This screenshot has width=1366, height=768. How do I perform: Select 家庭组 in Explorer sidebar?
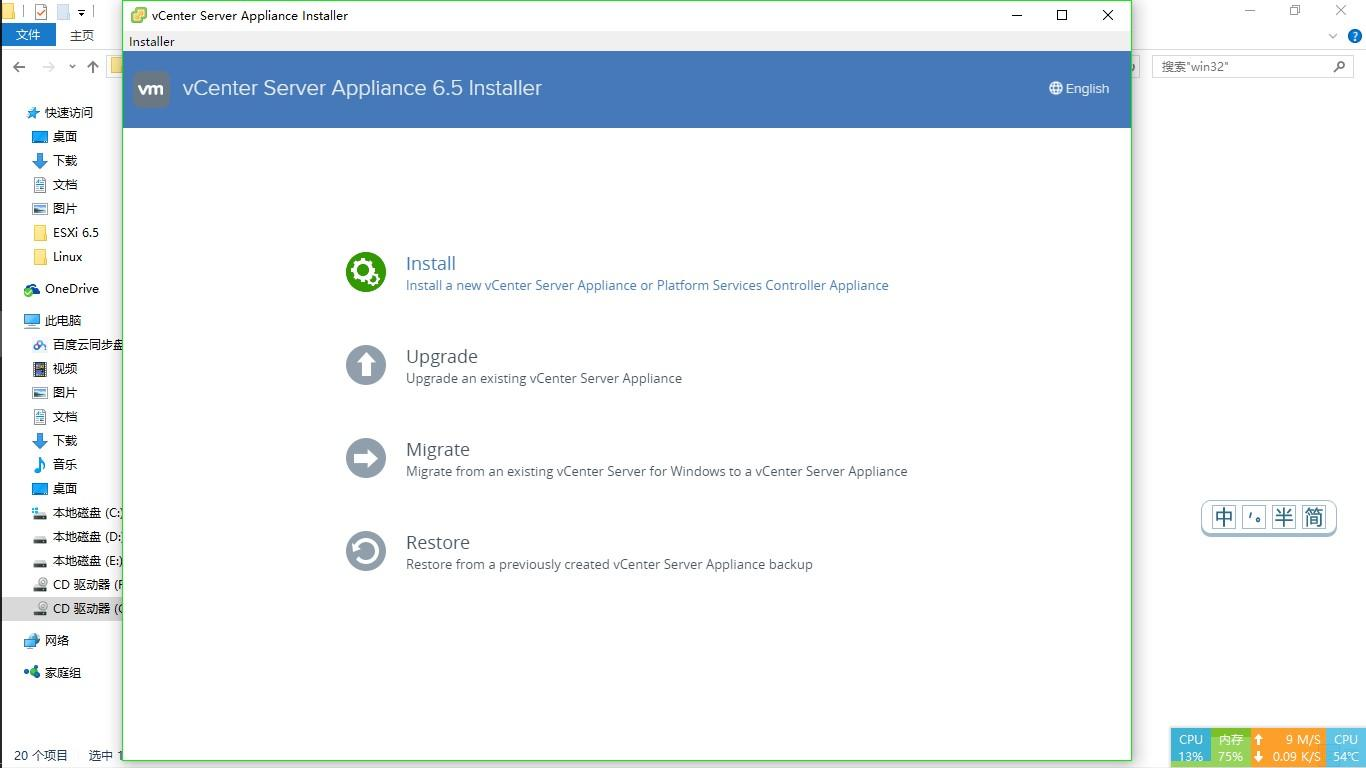pyautogui.click(x=53, y=673)
